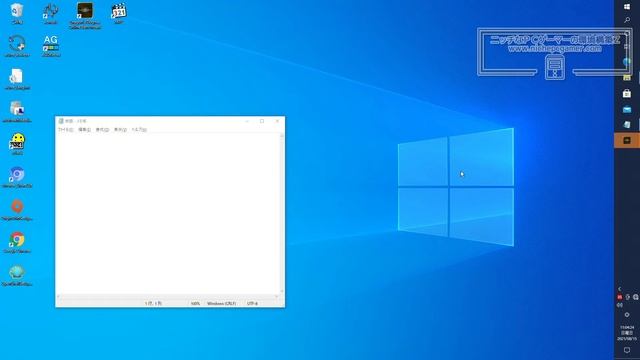Open the MPC clapperboard 321 desktop icon

coord(119,13)
